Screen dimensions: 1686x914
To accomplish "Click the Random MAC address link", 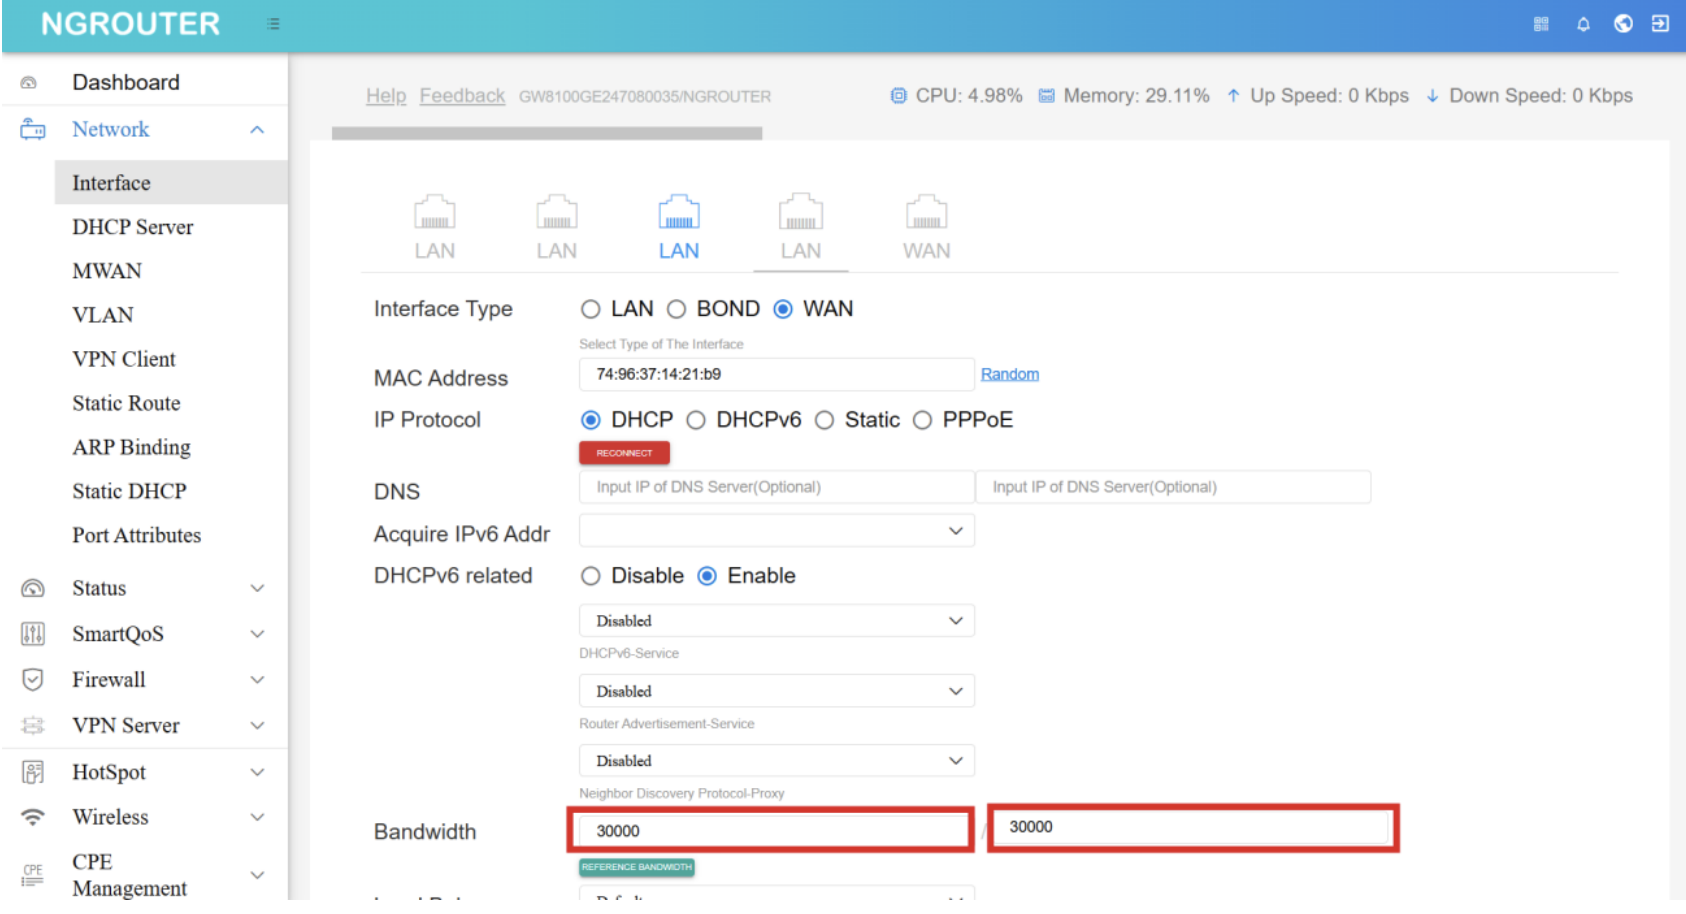I will [1009, 374].
